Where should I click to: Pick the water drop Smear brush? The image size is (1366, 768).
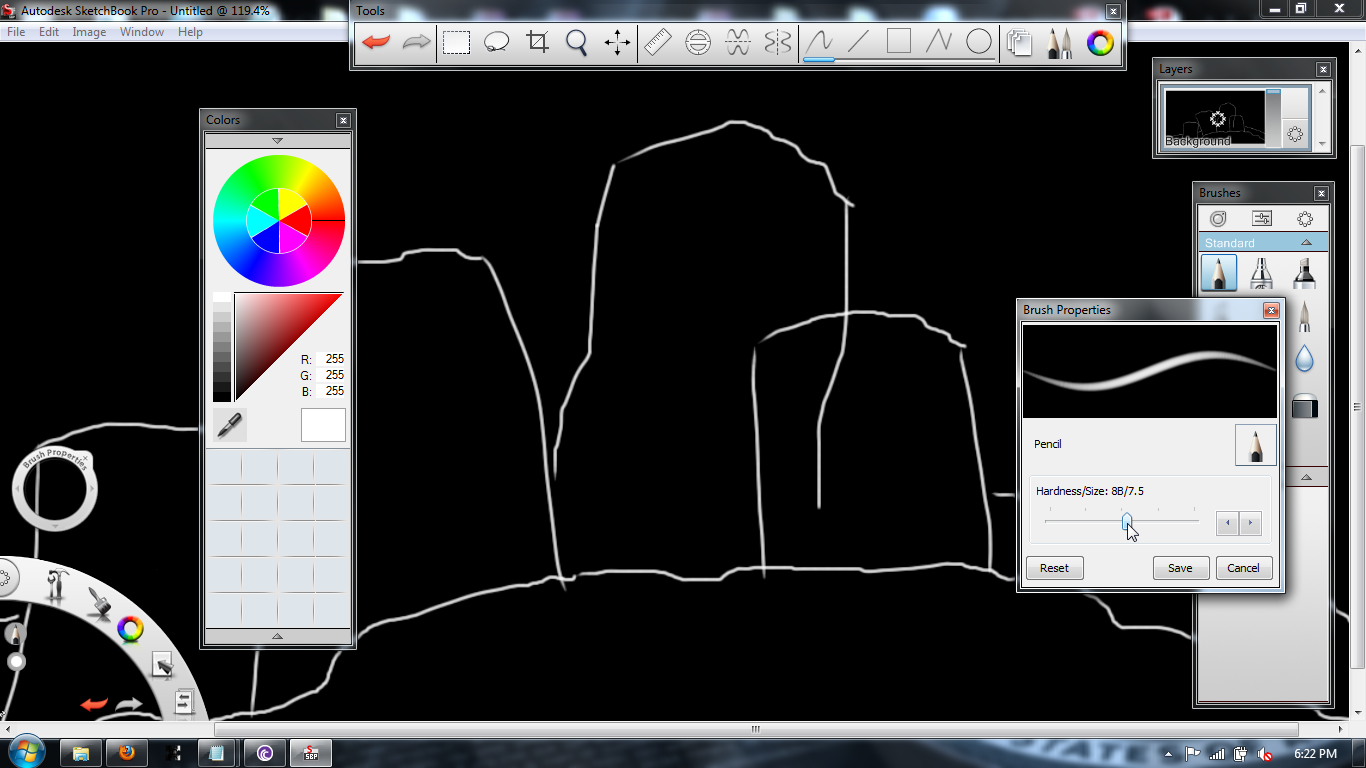(x=1304, y=359)
